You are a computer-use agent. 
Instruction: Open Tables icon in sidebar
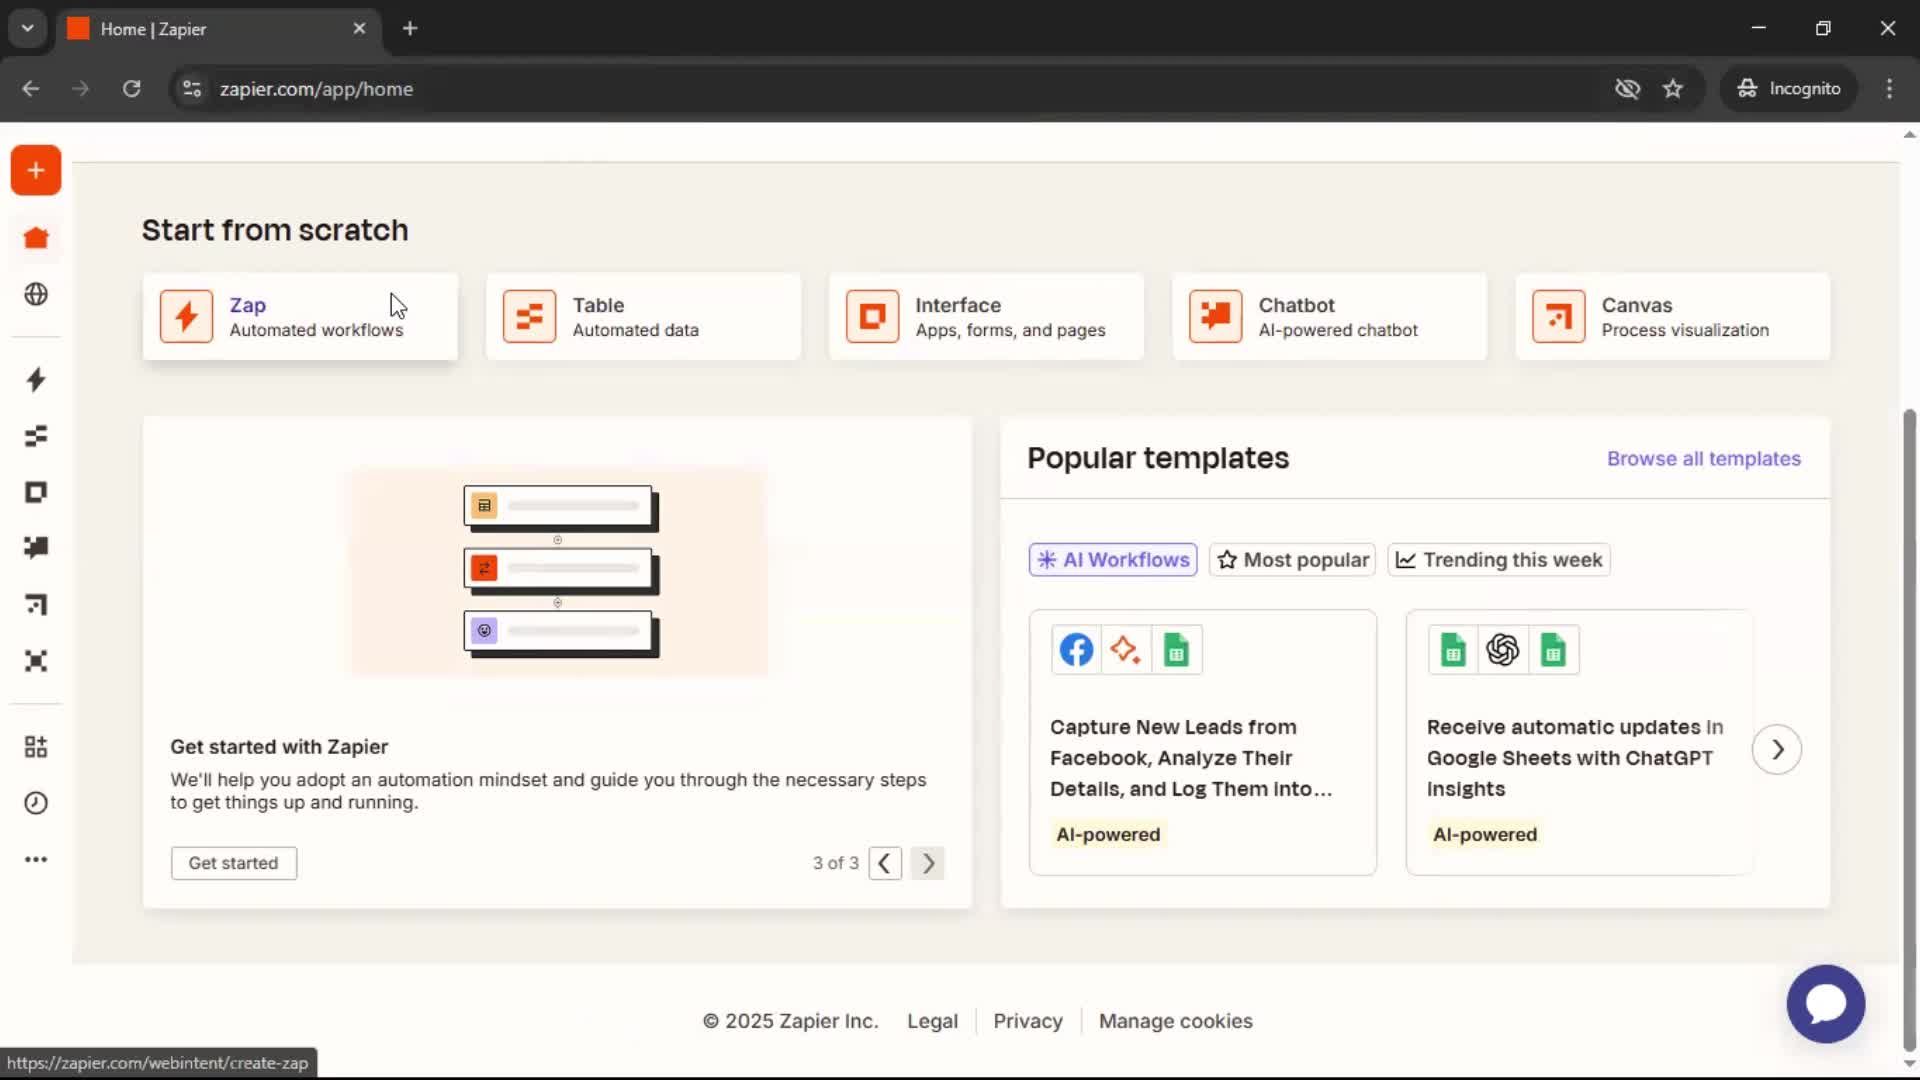coord(36,436)
